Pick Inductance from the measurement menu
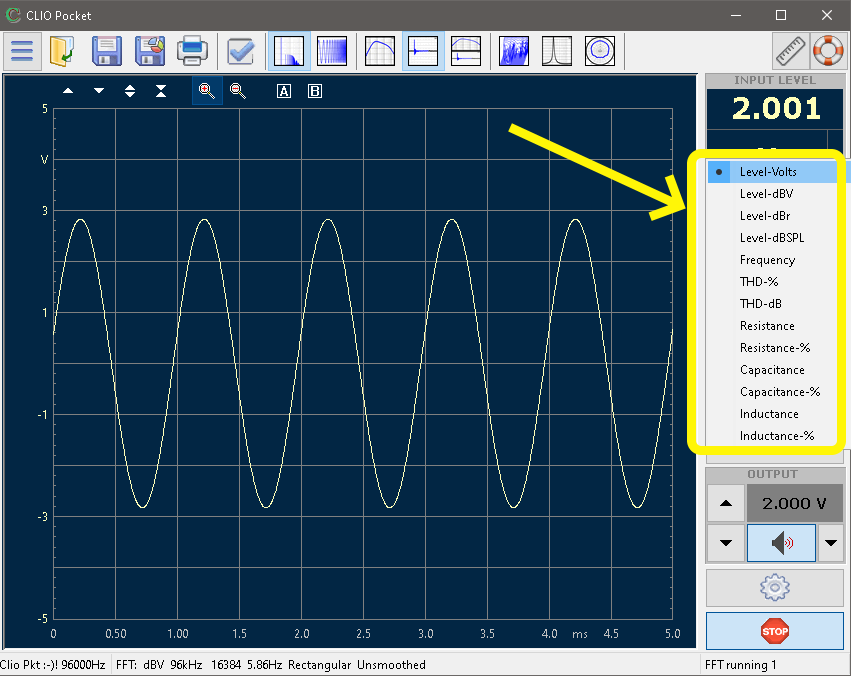This screenshot has height=676, width=851. [x=772, y=413]
